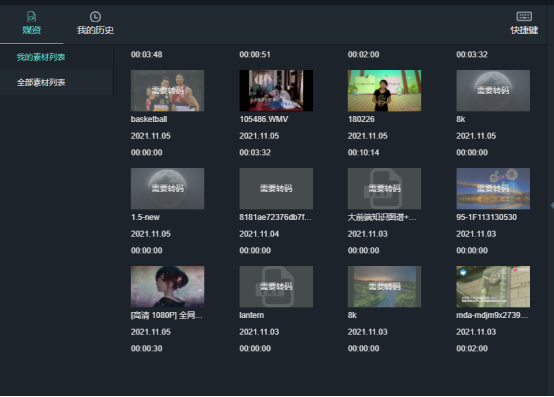The height and width of the screenshot is (397, 554).
Task: Open the 快捷键 keyboard shortcuts icon
Action: (524, 16)
